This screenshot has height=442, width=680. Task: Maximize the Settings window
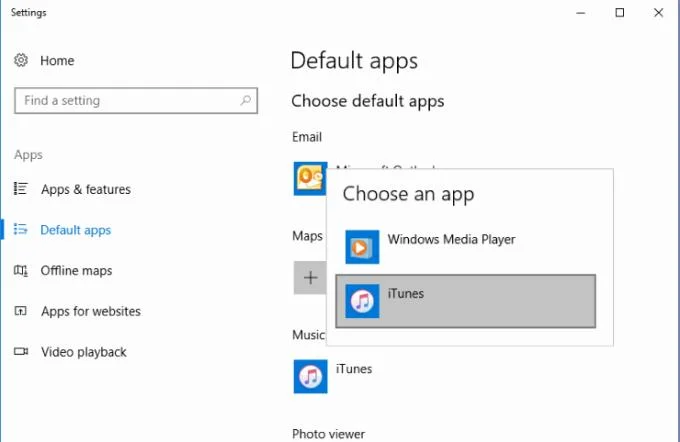620,13
